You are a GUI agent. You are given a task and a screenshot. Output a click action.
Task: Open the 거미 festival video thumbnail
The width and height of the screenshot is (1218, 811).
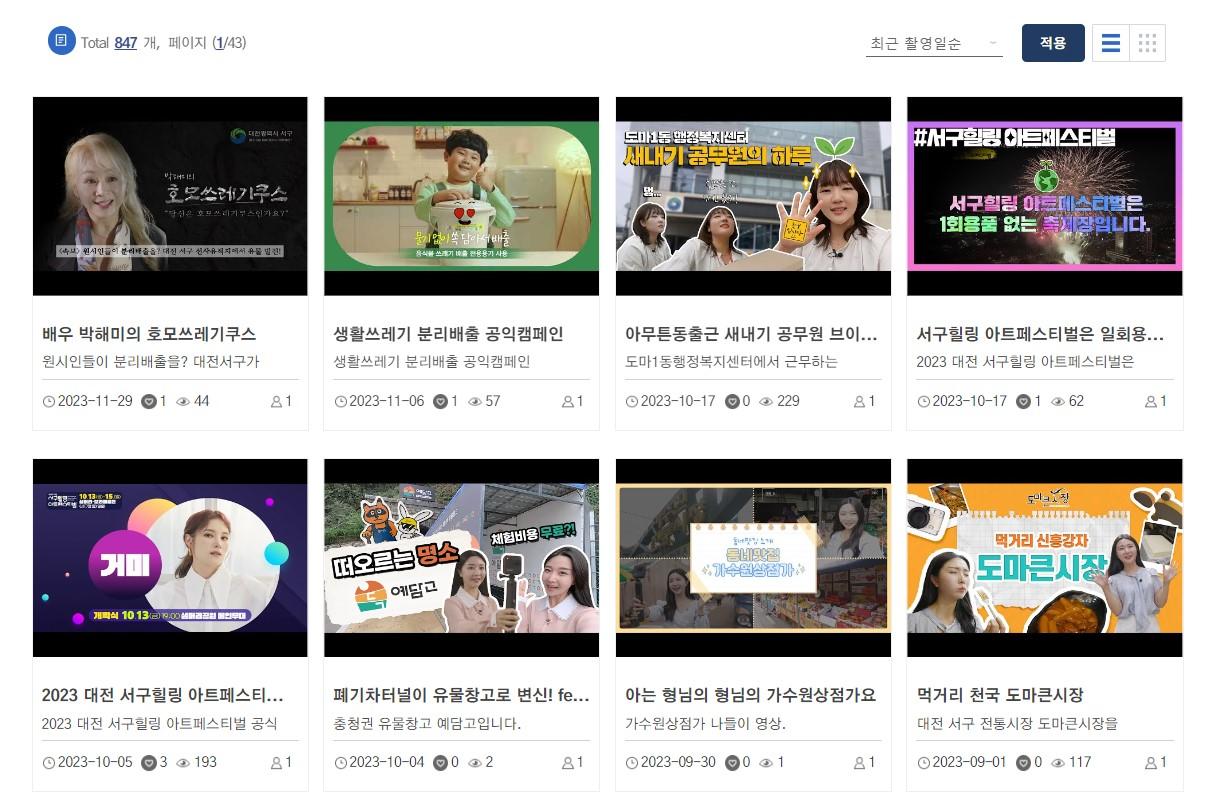(x=170, y=558)
